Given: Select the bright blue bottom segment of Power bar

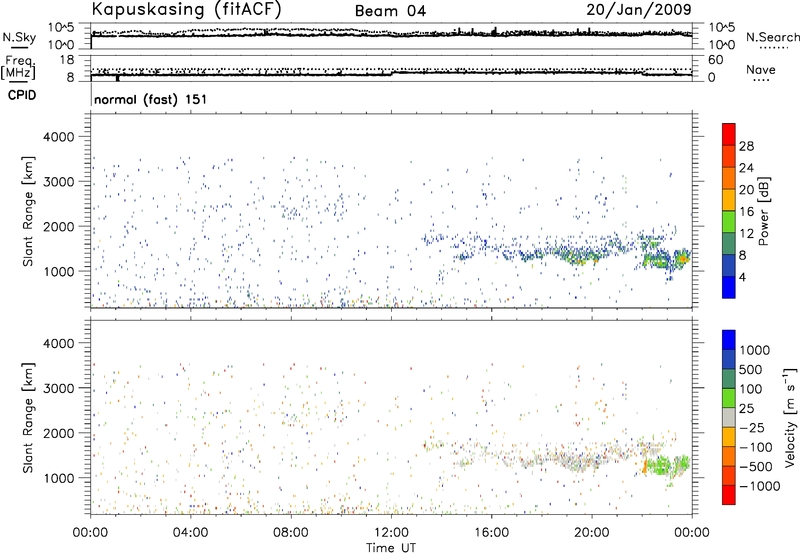Looking at the screenshot, I should coord(729,287).
